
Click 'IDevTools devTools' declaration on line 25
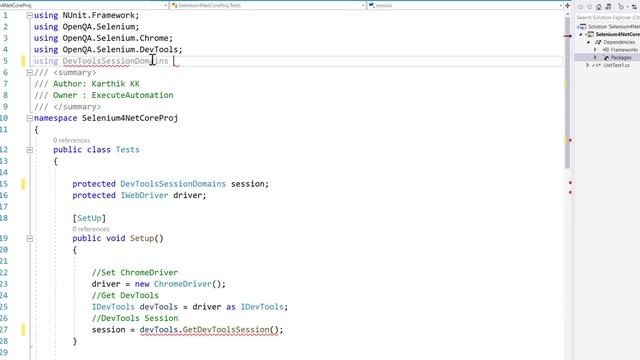click(135, 307)
